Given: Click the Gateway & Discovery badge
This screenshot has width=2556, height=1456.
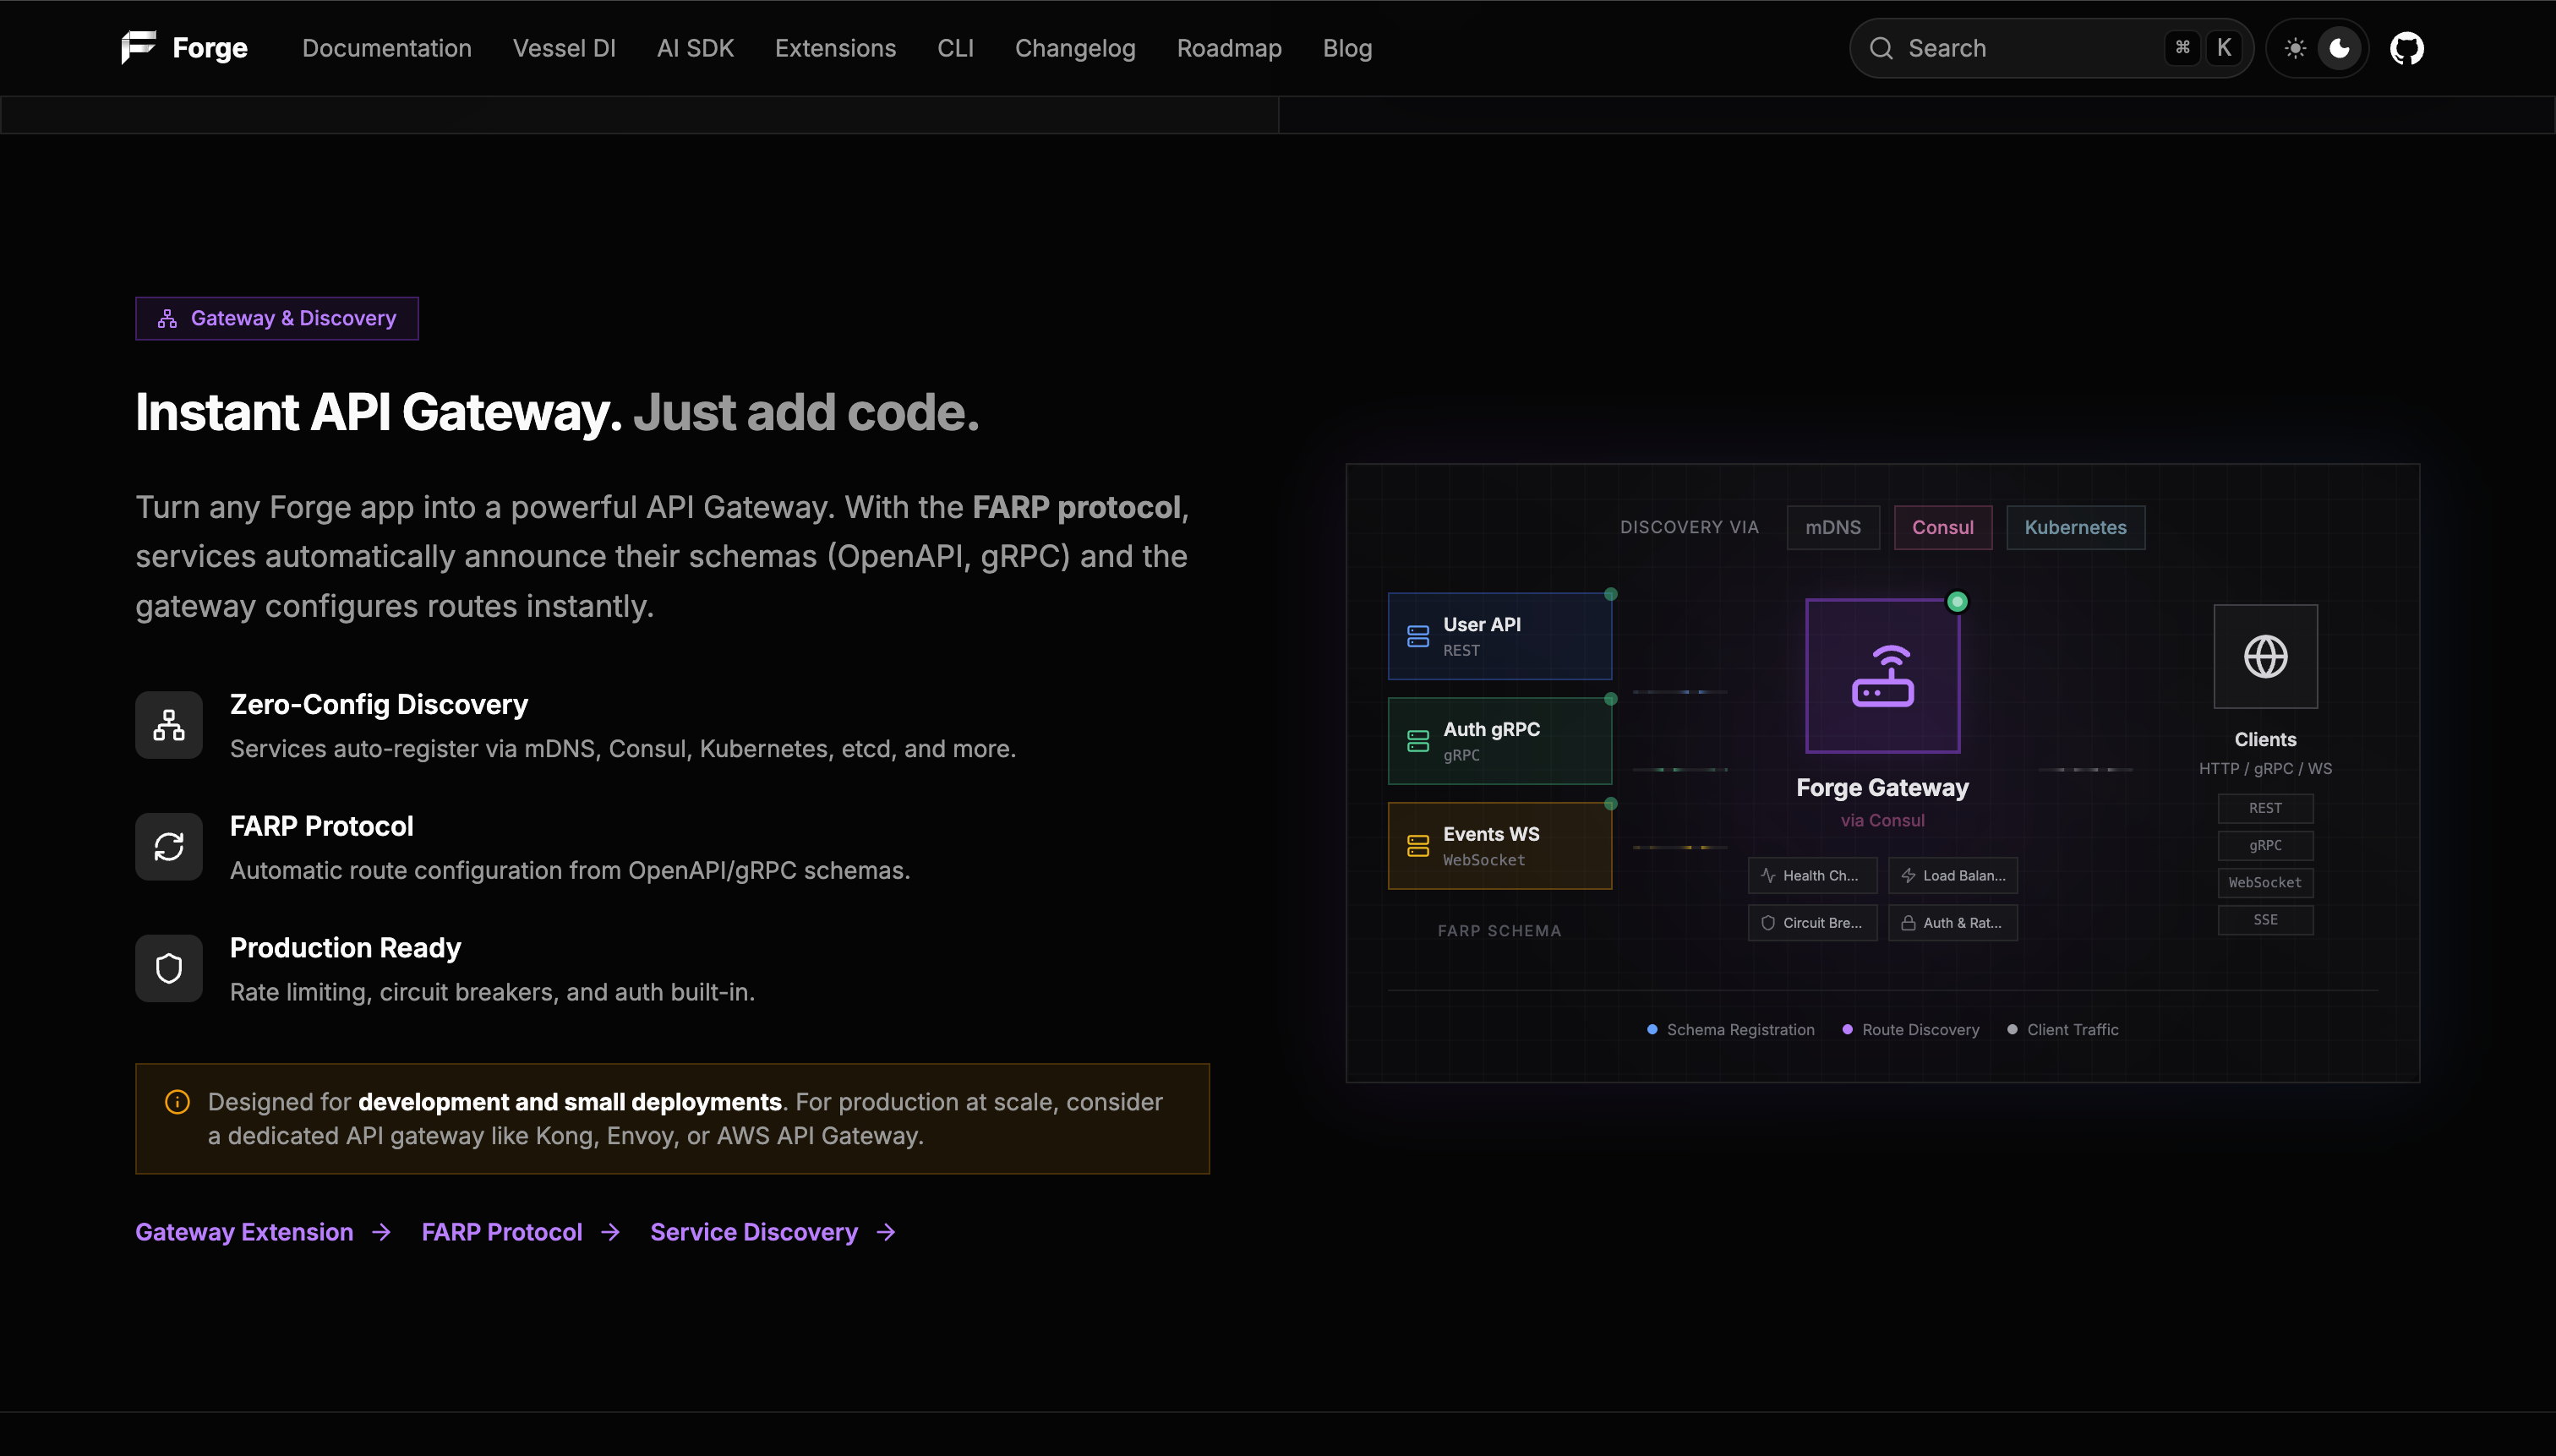Looking at the screenshot, I should (x=277, y=318).
